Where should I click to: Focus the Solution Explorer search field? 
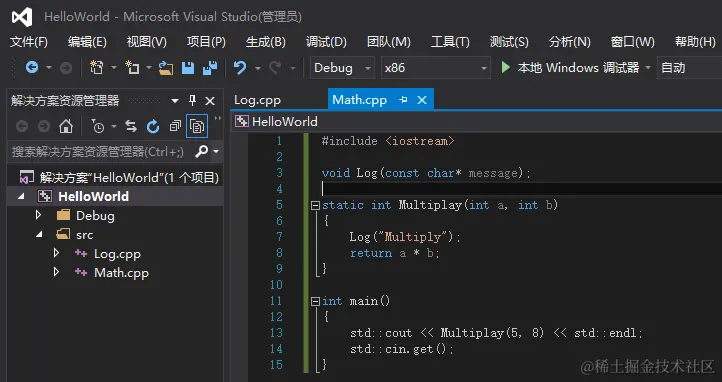[98, 151]
